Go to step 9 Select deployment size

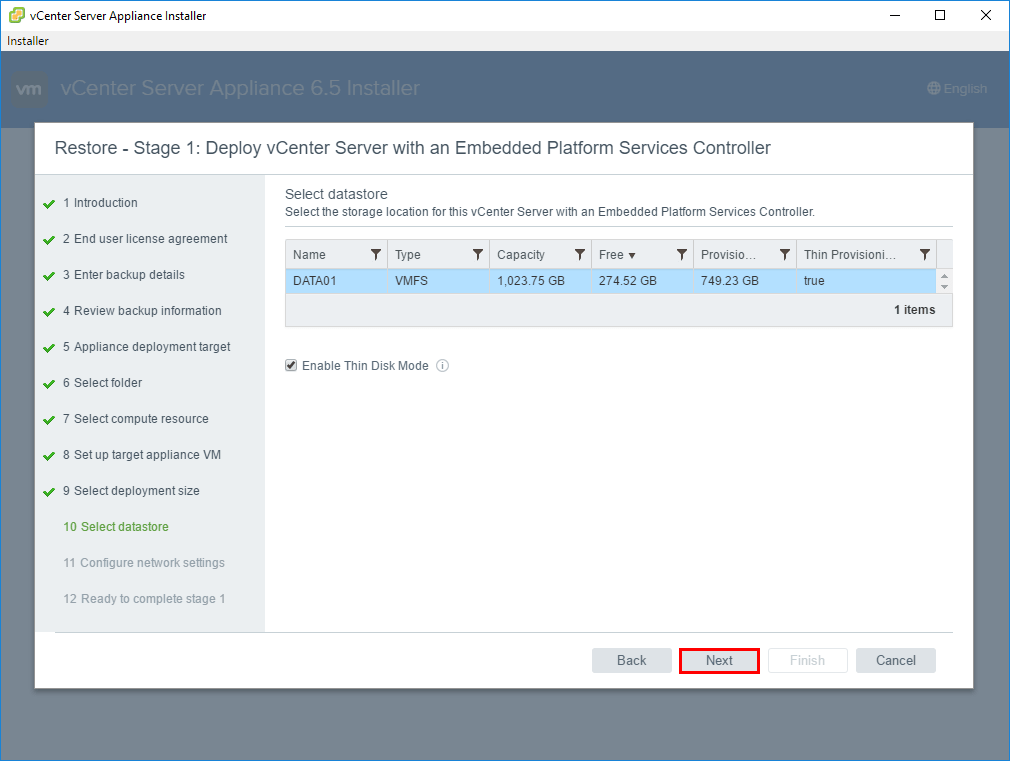pos(131,492)
